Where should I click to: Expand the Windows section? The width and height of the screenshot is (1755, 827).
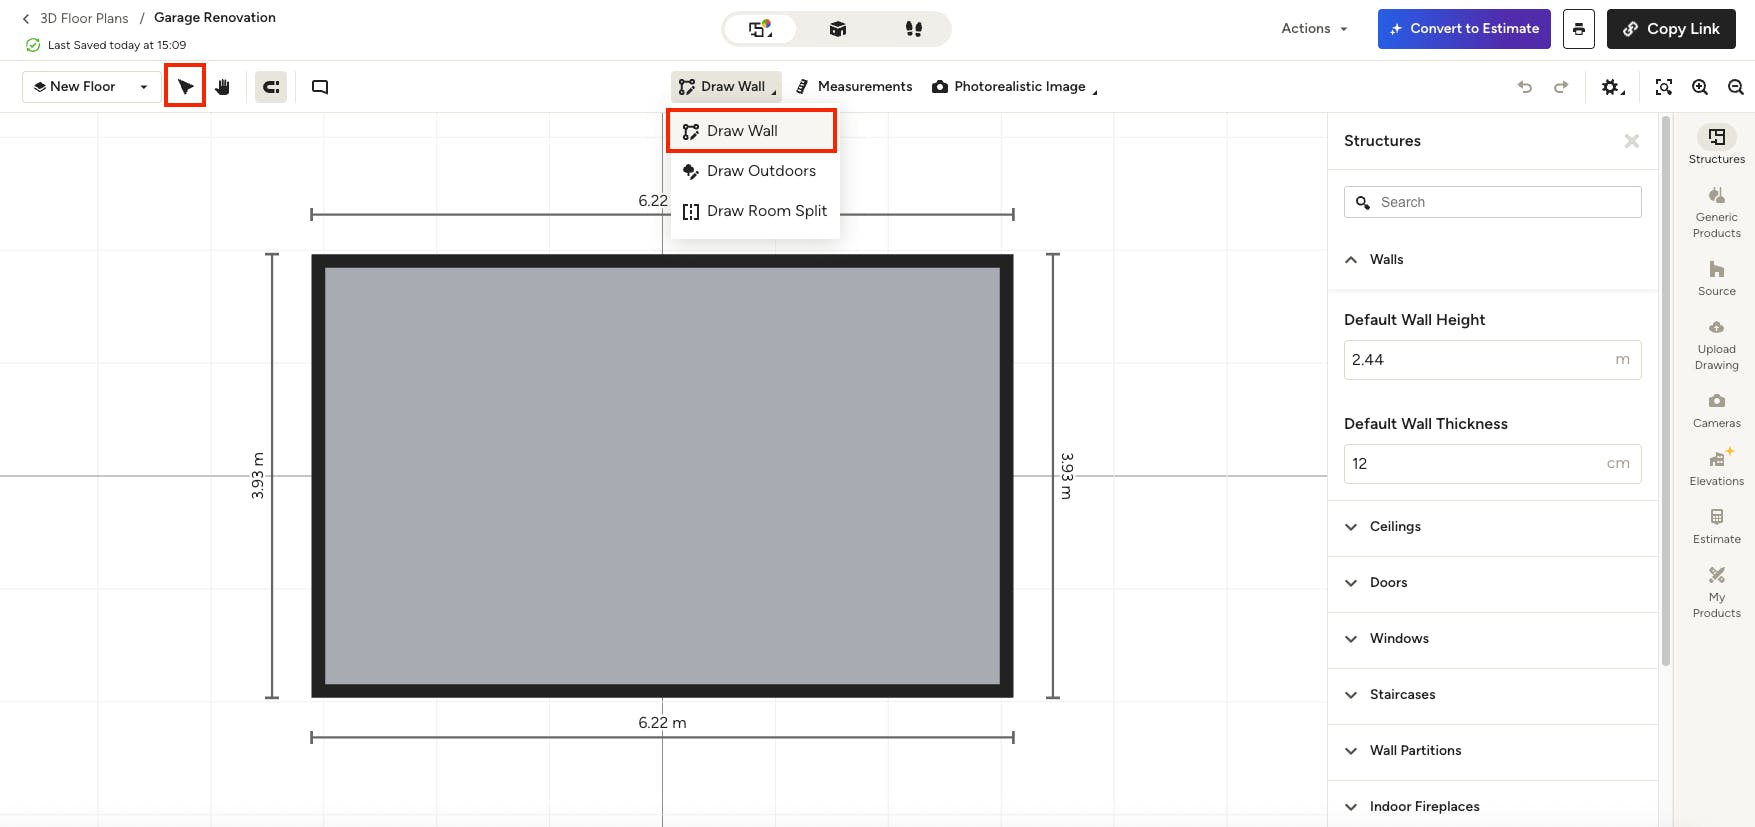(1493, 639)
